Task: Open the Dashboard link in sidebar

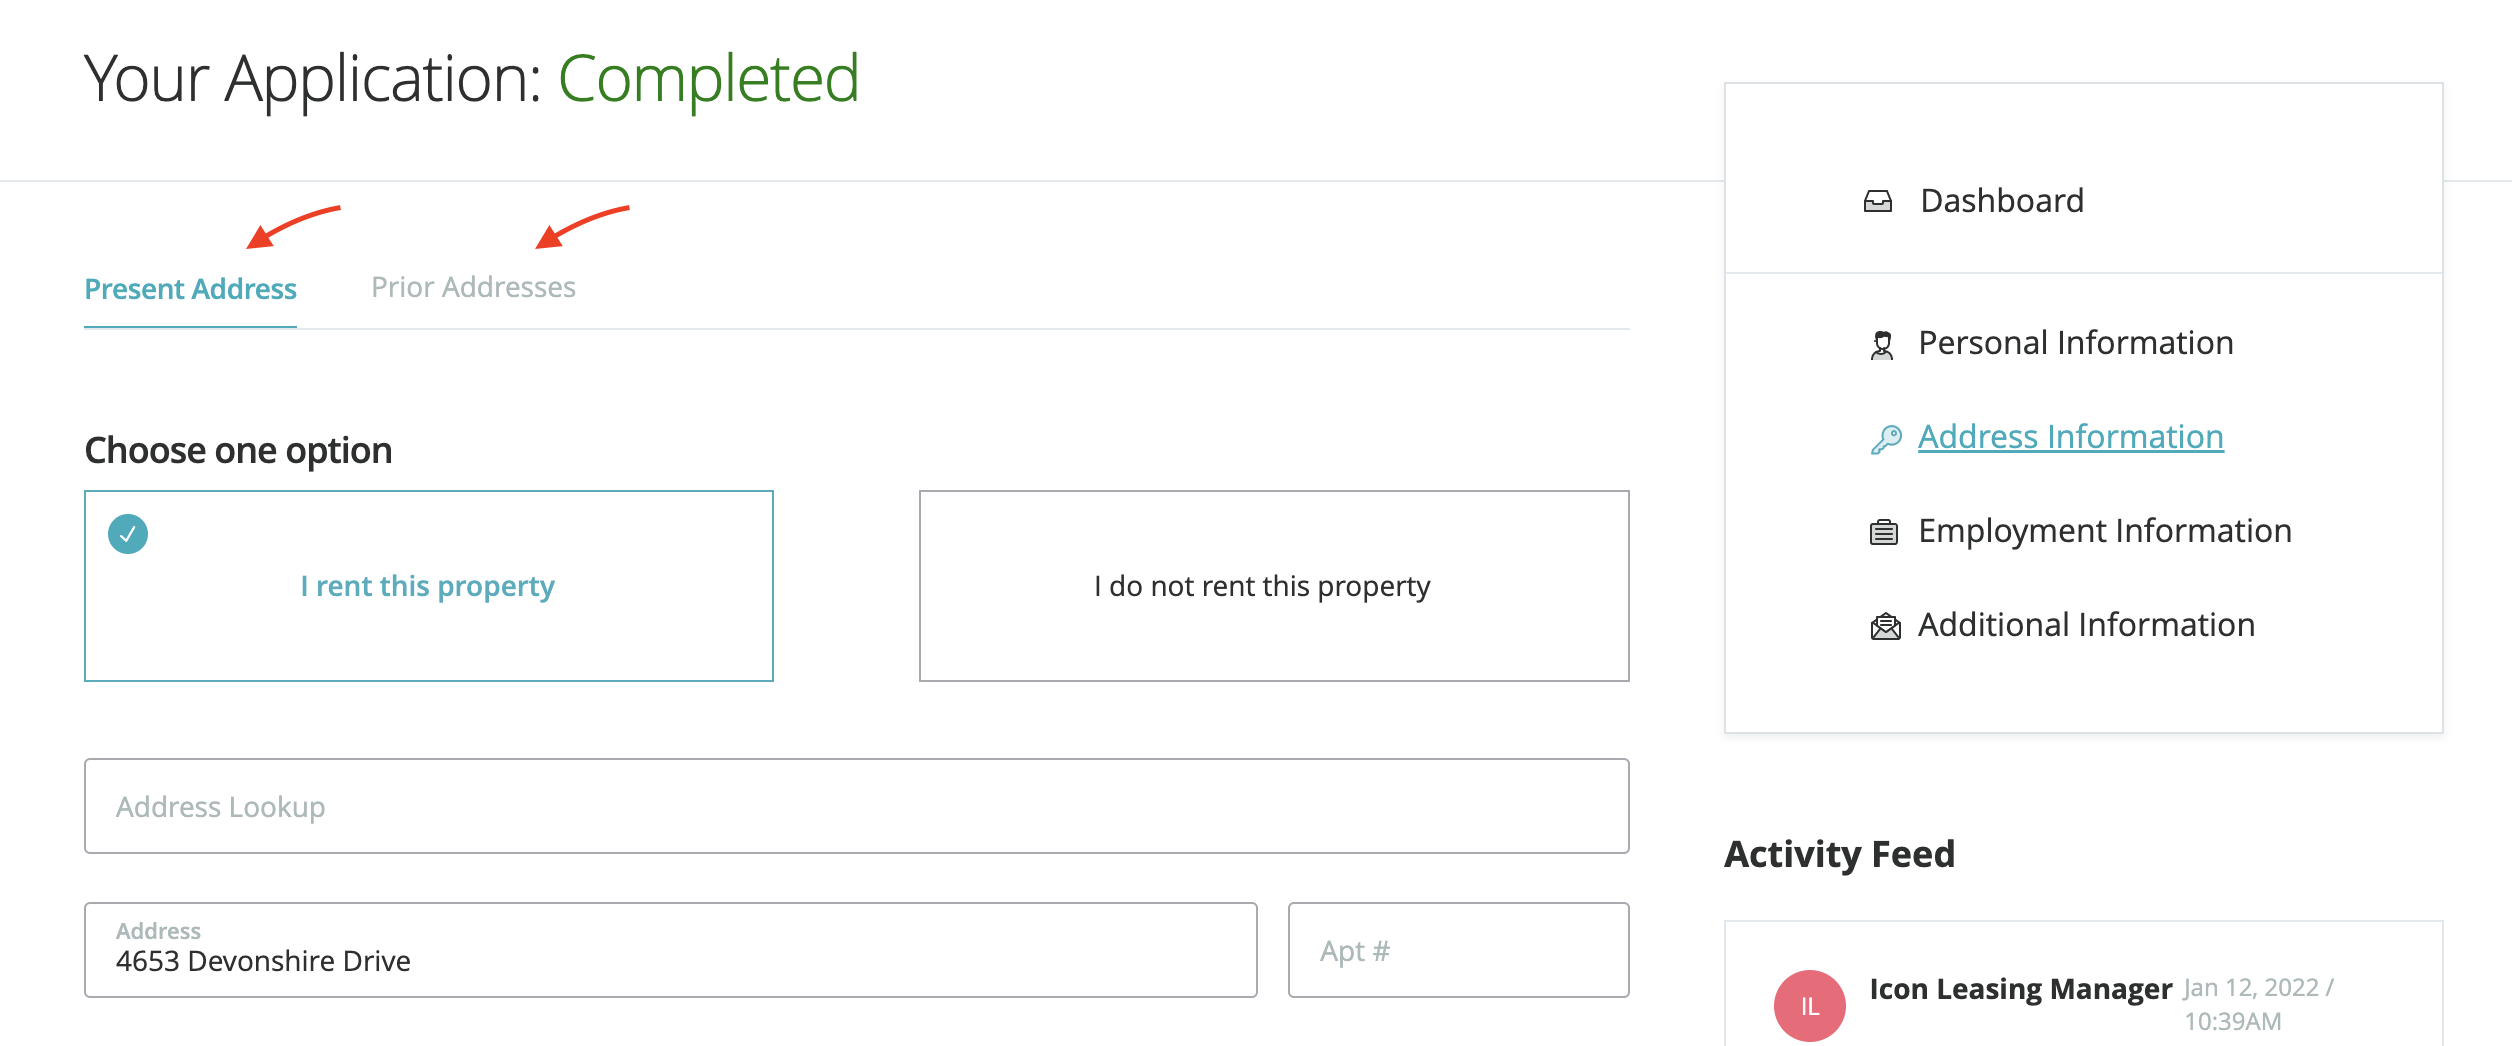Action: pos(2002,201)
